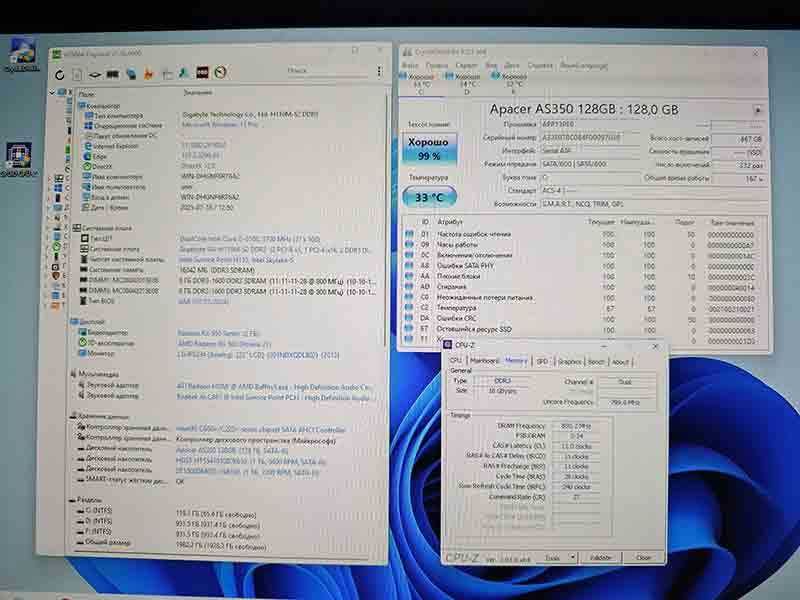The width and height of the screenshot is (800, 600).
Task: Switch to the CPU tab in CPU-Z
Action: point(456,361)
